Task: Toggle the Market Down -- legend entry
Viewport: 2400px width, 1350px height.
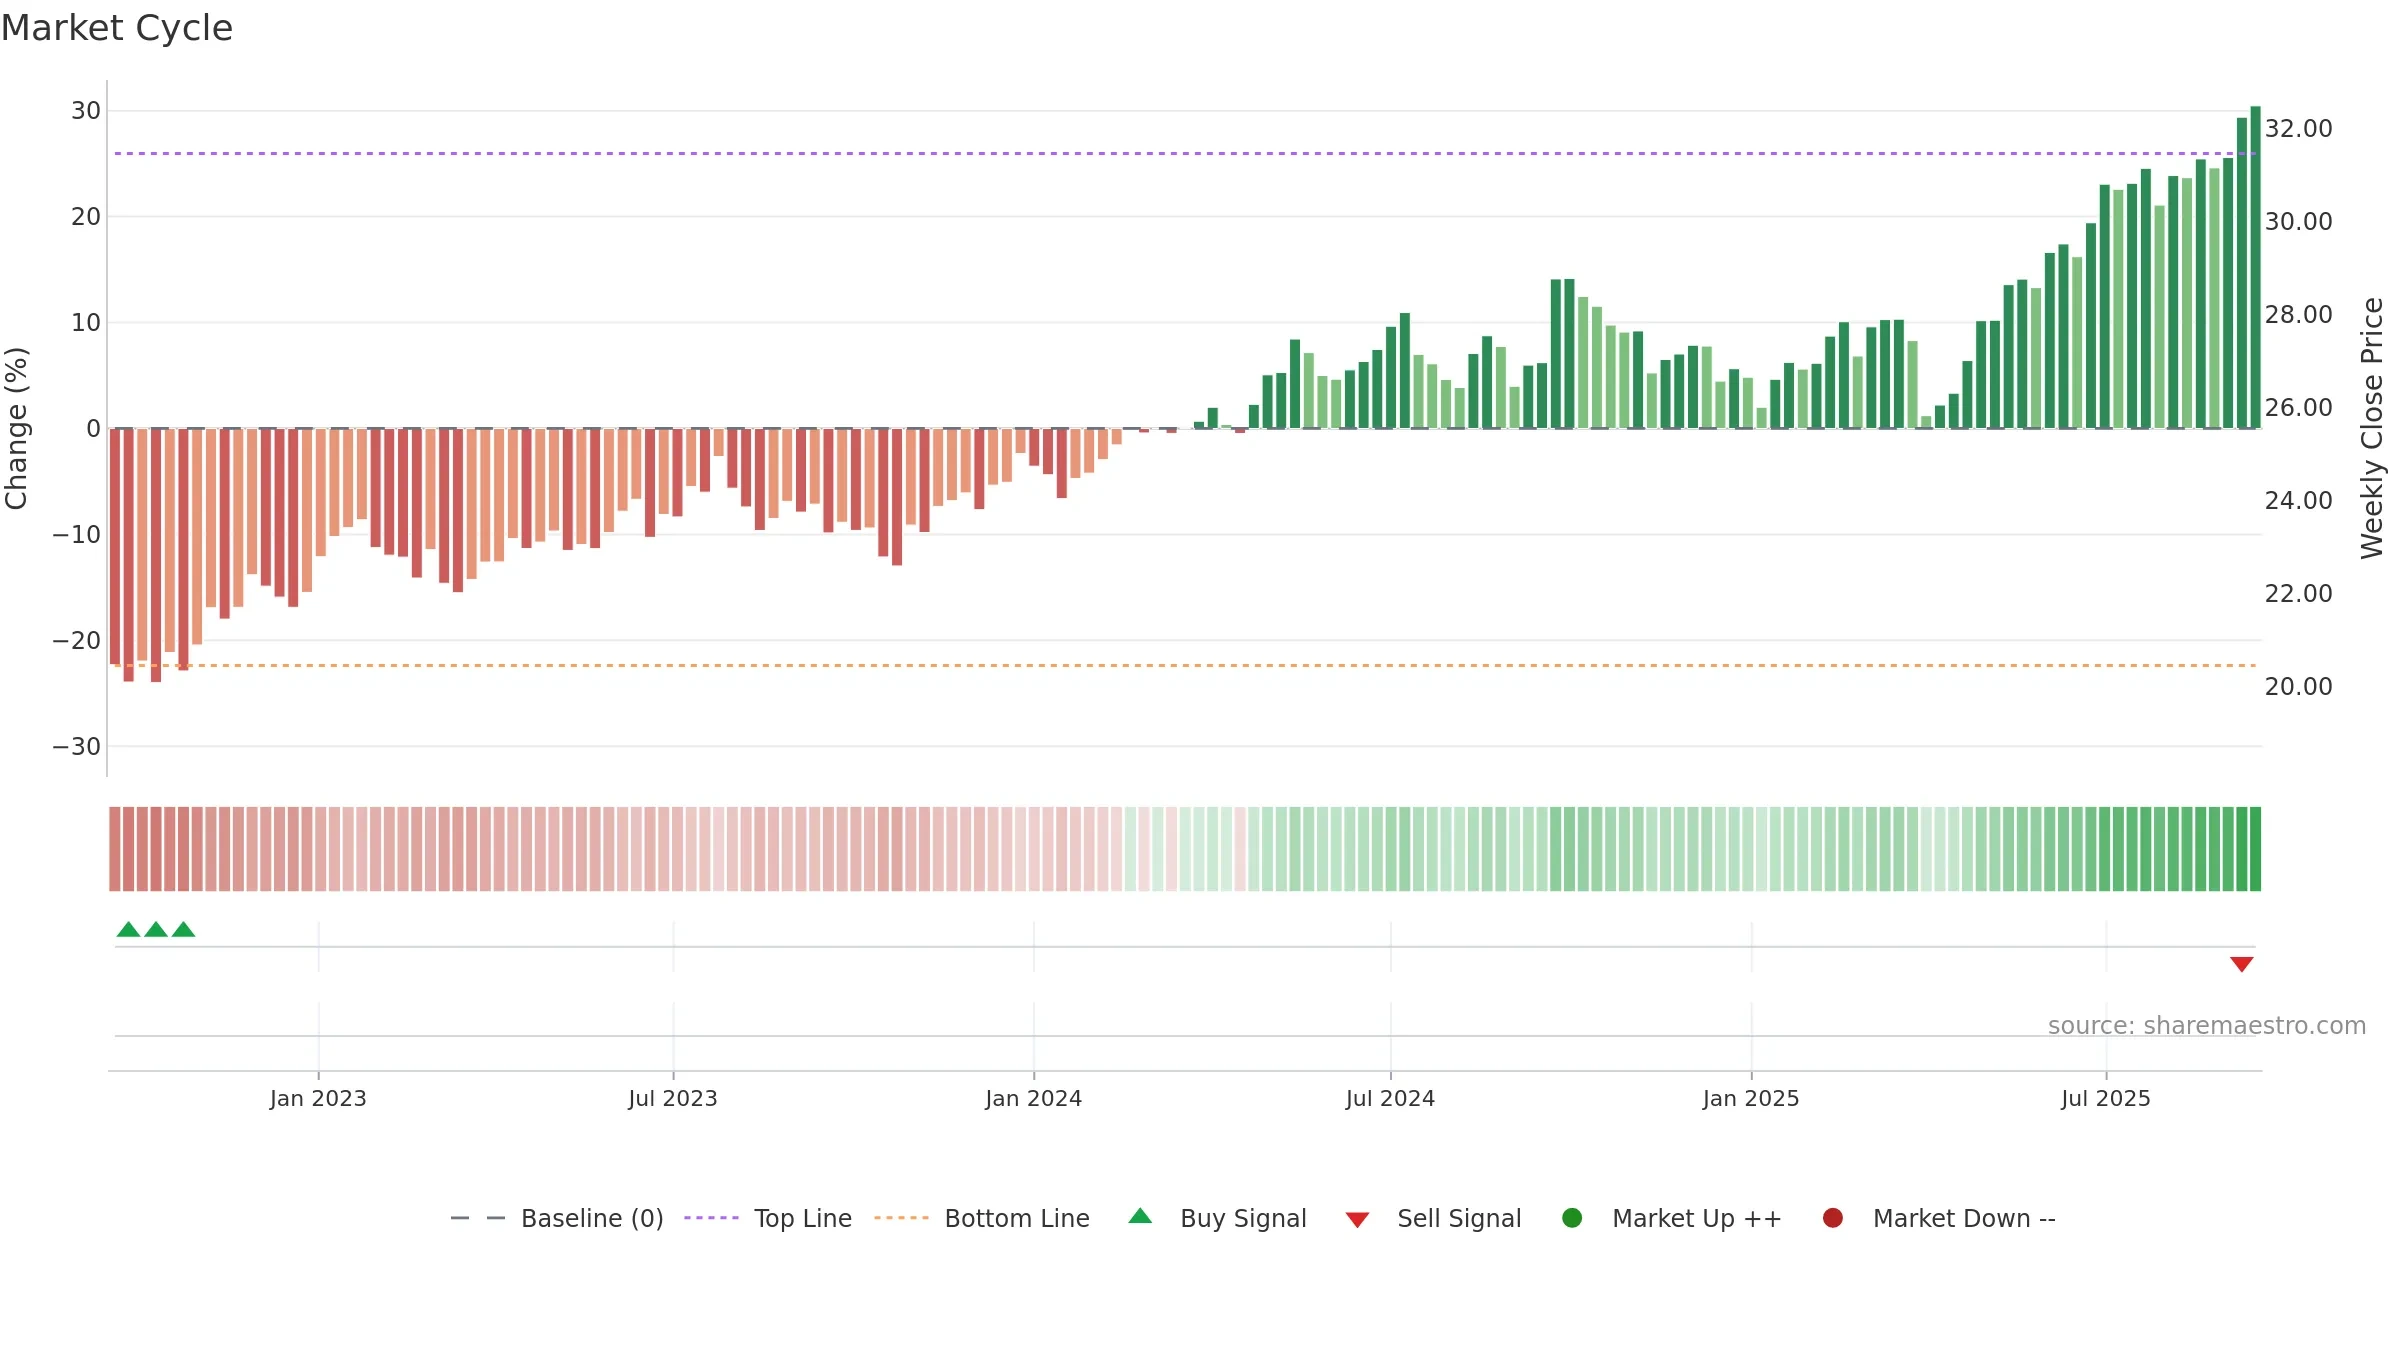Action: click(1939, 1218)
